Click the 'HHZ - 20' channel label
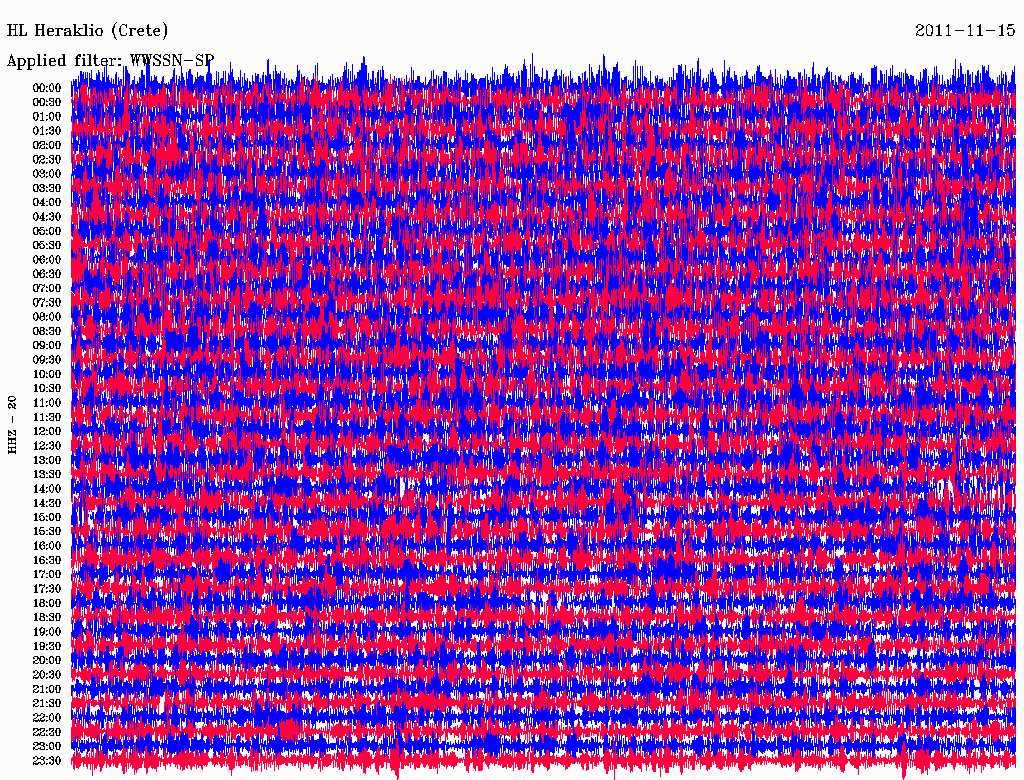Image resolution: width=1024 pixels, height=780 pixels. [x=12, y=425]
